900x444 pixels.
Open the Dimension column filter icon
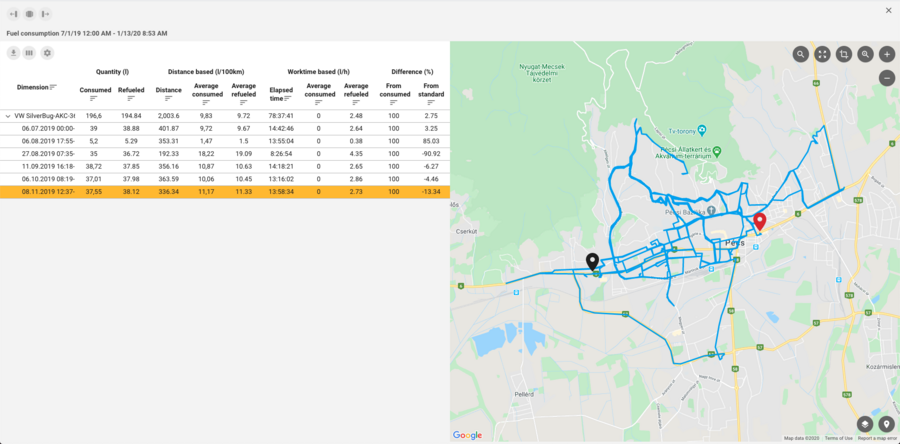pos(53,87)
